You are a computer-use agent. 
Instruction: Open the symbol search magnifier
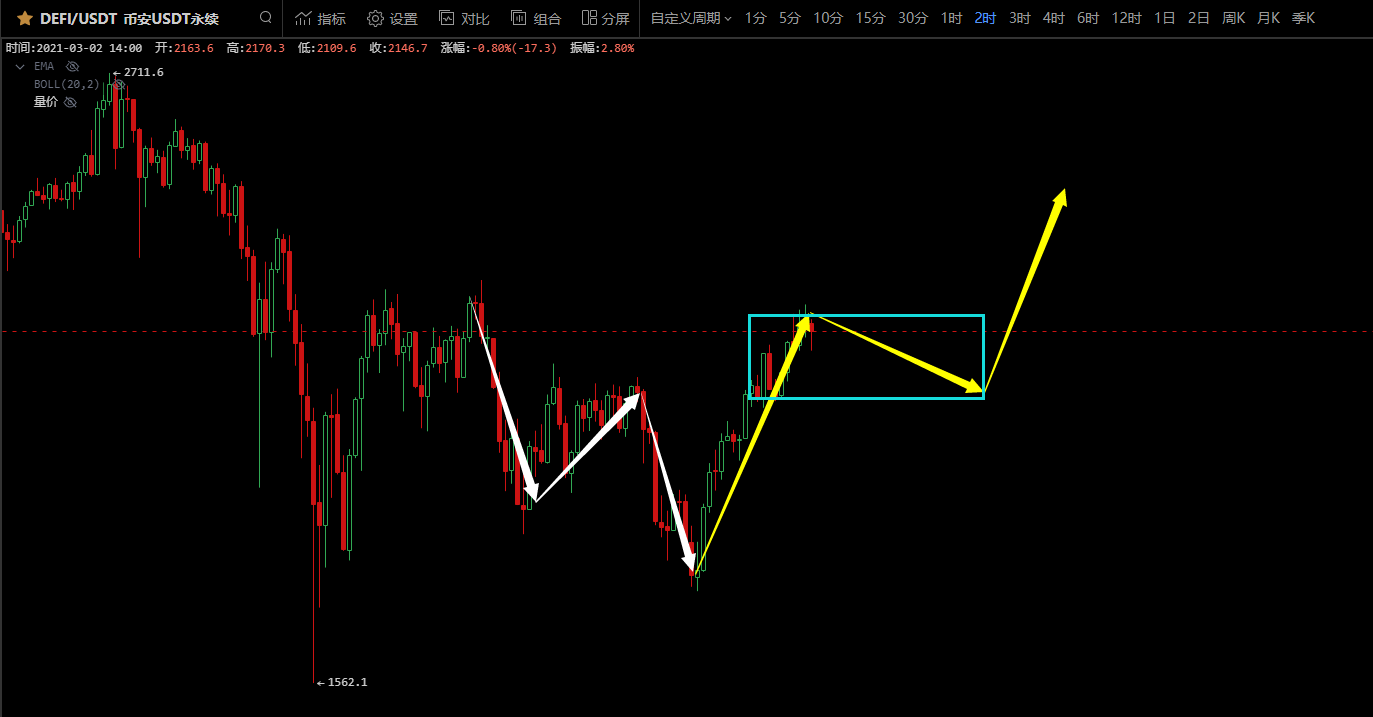coord(265,18)
